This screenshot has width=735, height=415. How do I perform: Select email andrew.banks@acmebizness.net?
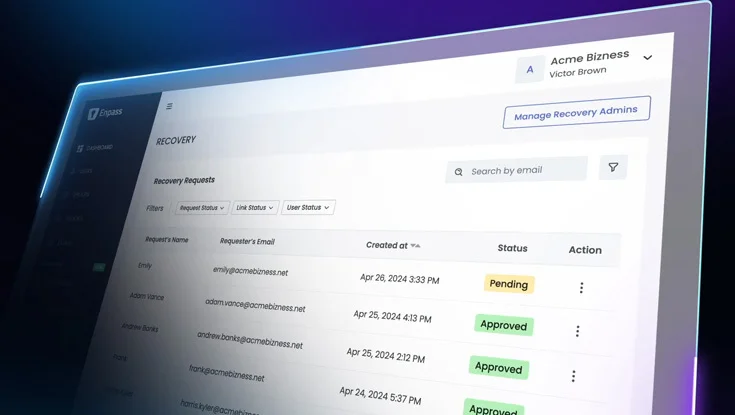click(x=250, y=340)
